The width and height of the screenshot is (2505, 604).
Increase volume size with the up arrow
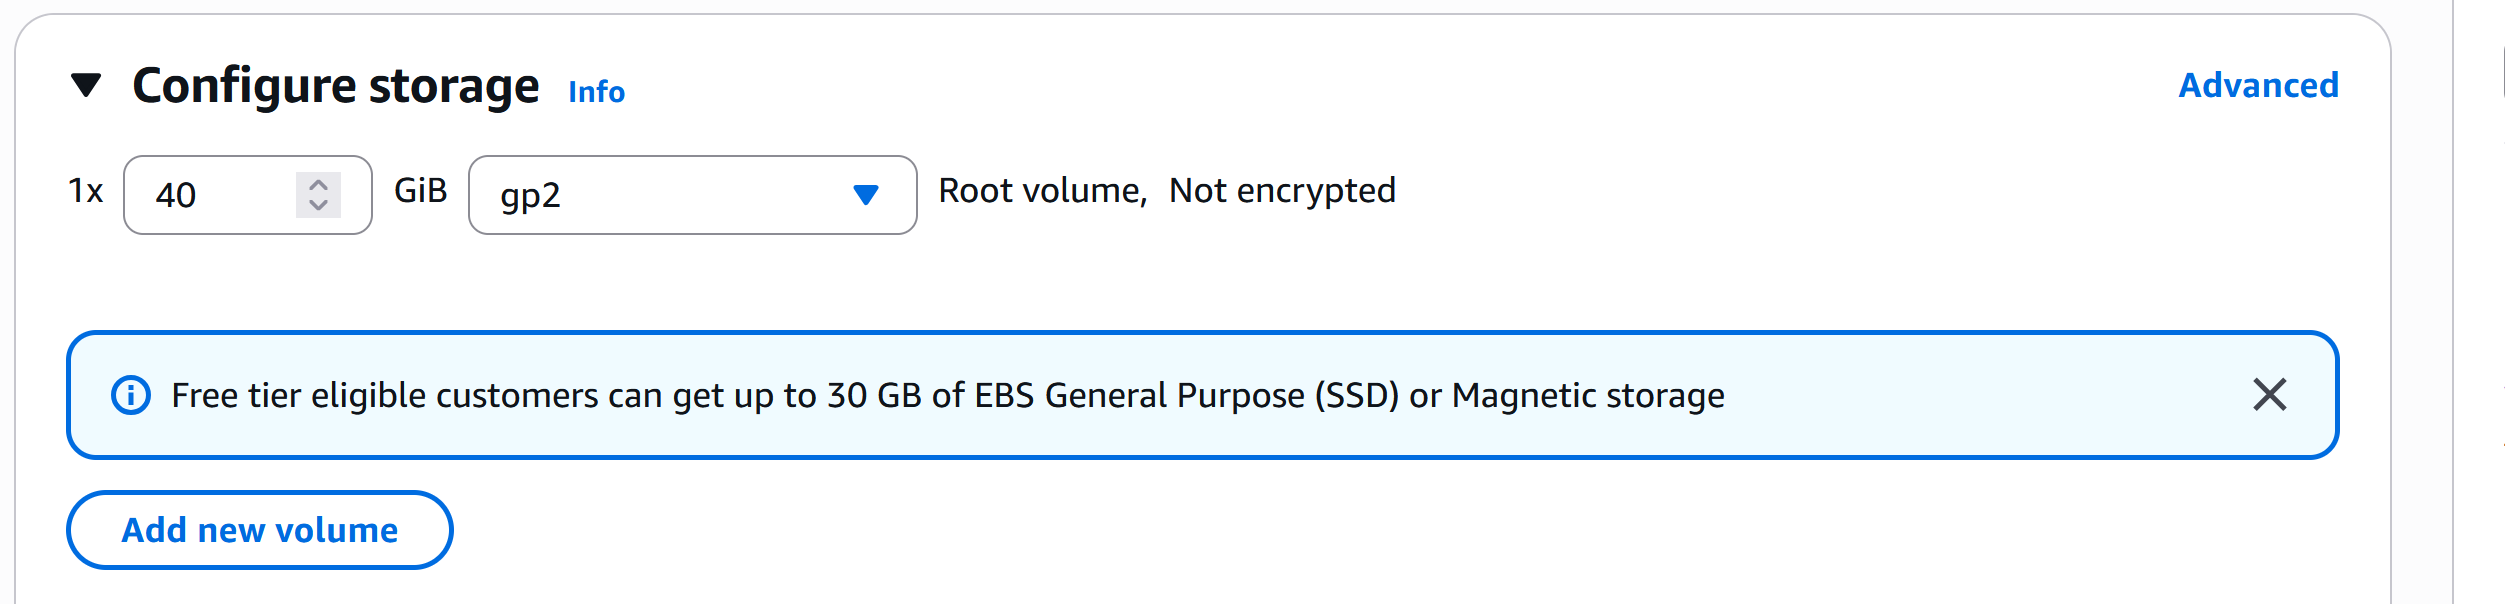pyautogui.click(x=318, y=185)
